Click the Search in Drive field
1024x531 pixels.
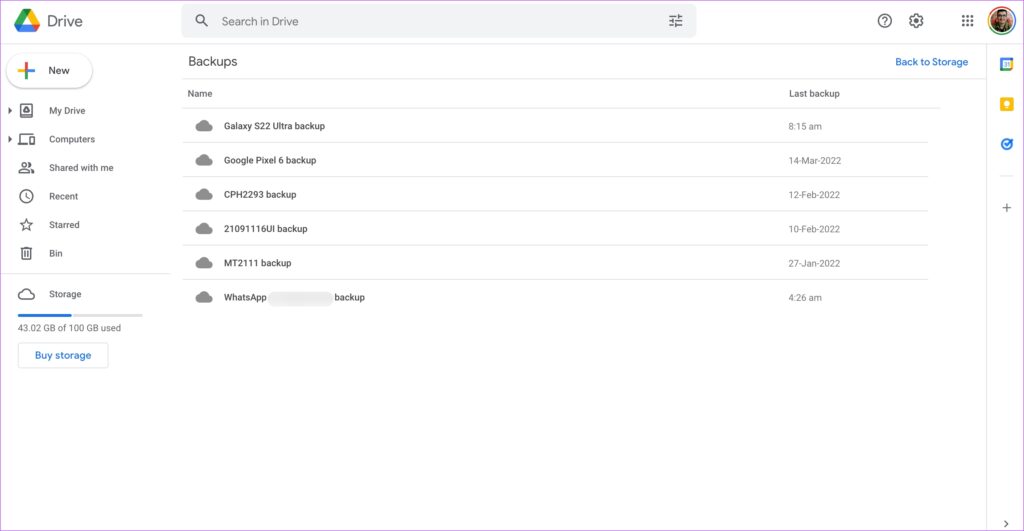click(x=439, y=21)
